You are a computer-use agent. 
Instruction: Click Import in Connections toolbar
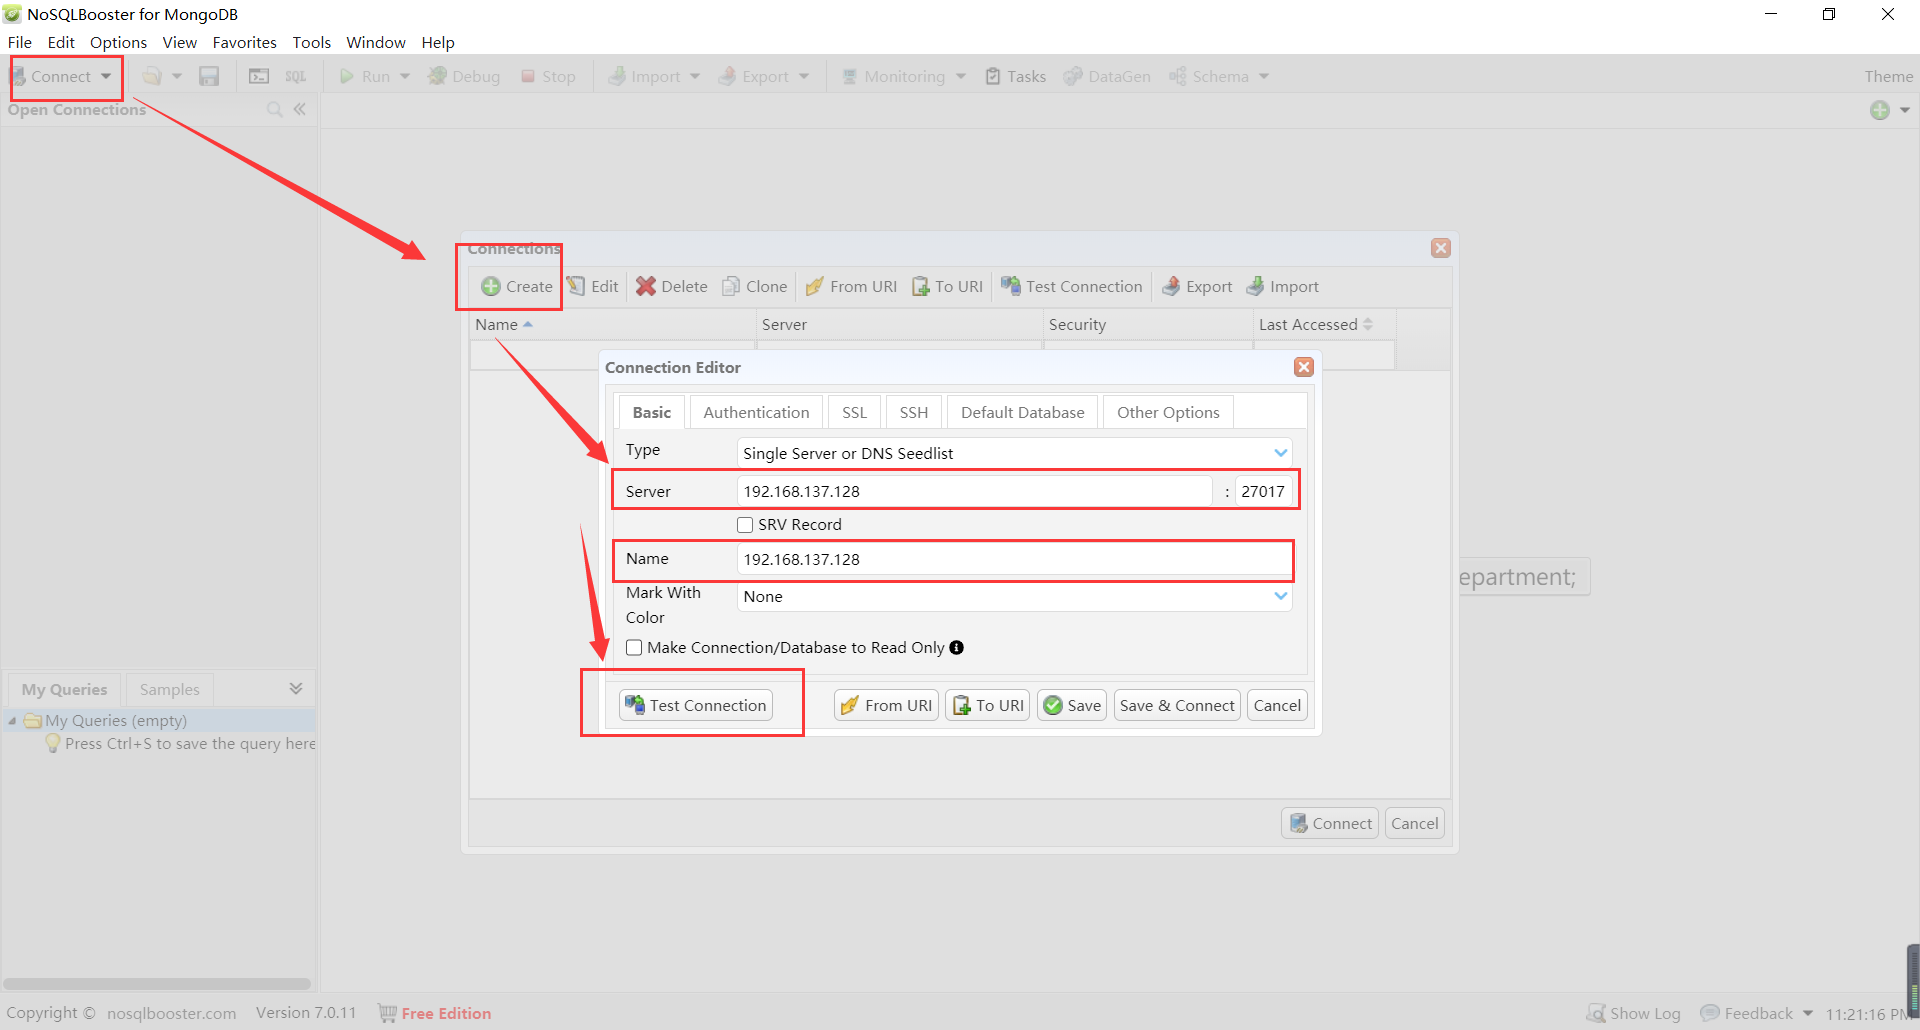[x=1283, y=286]
